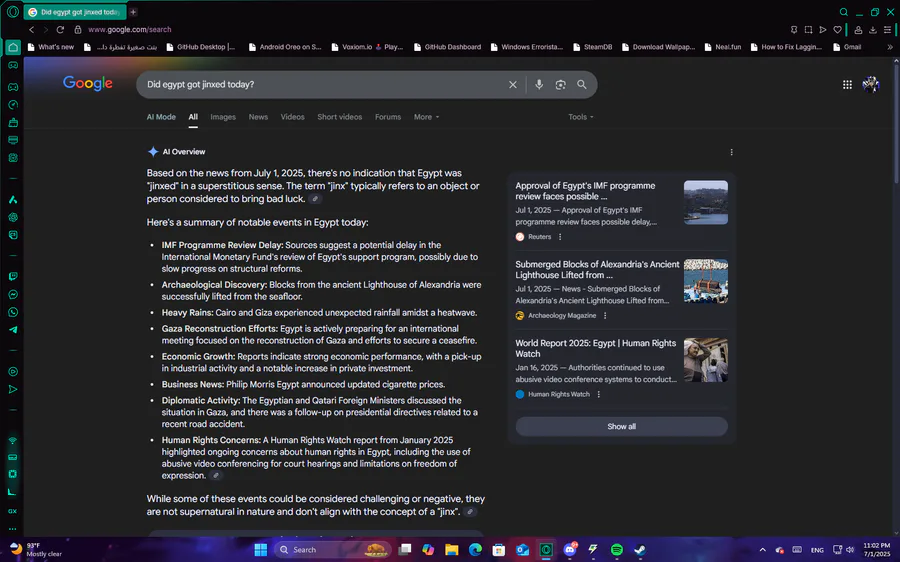The image size is (900, 562).
Task: Go back to the previous page
Action: click(x=32, y=29)
